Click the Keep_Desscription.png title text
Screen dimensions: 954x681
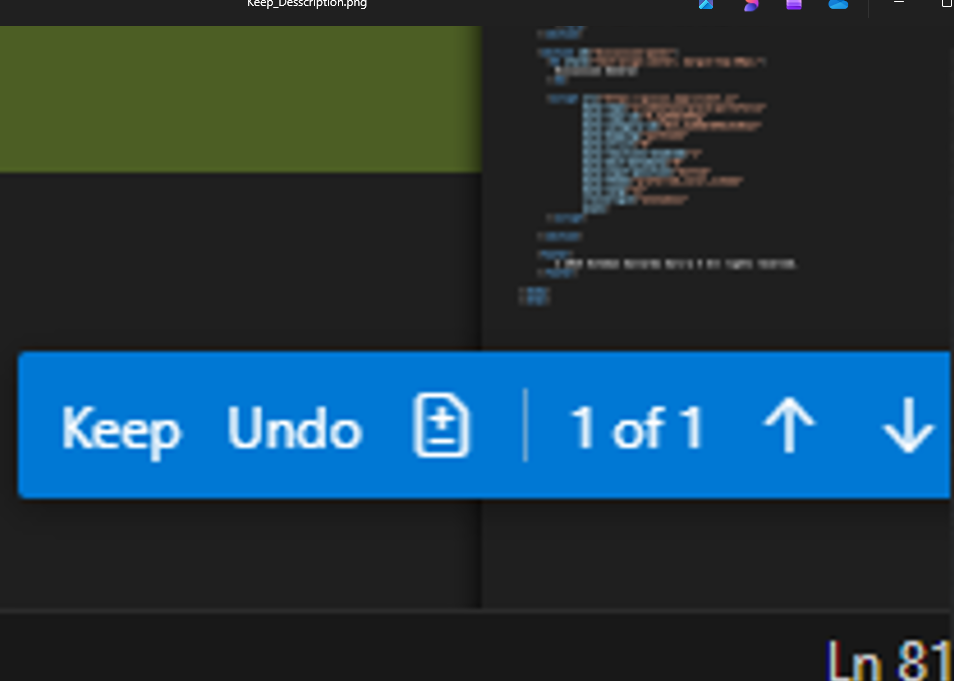point(307,4)
